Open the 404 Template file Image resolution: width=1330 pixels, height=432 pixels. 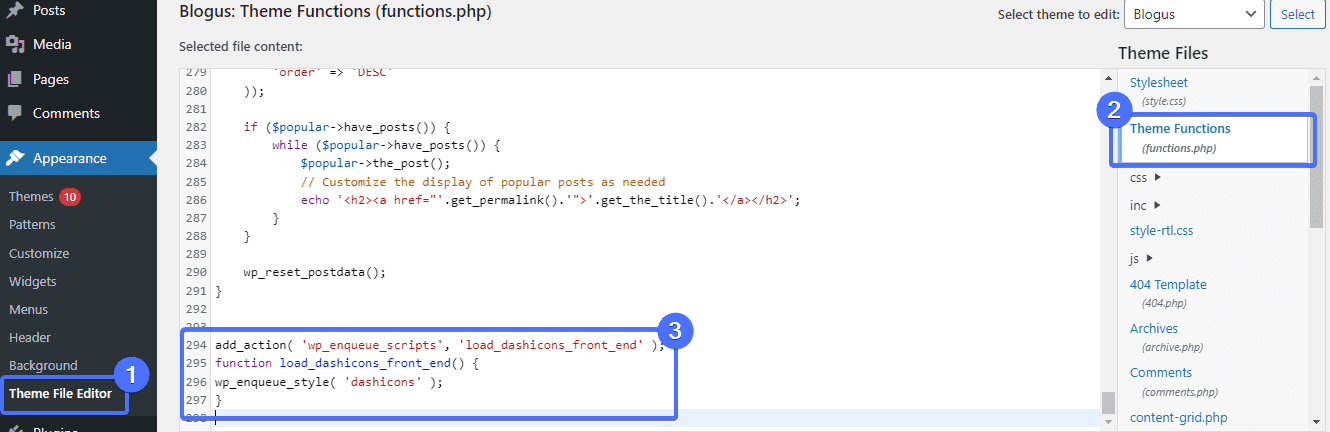pyautogui.click(x=1168, y=284)
